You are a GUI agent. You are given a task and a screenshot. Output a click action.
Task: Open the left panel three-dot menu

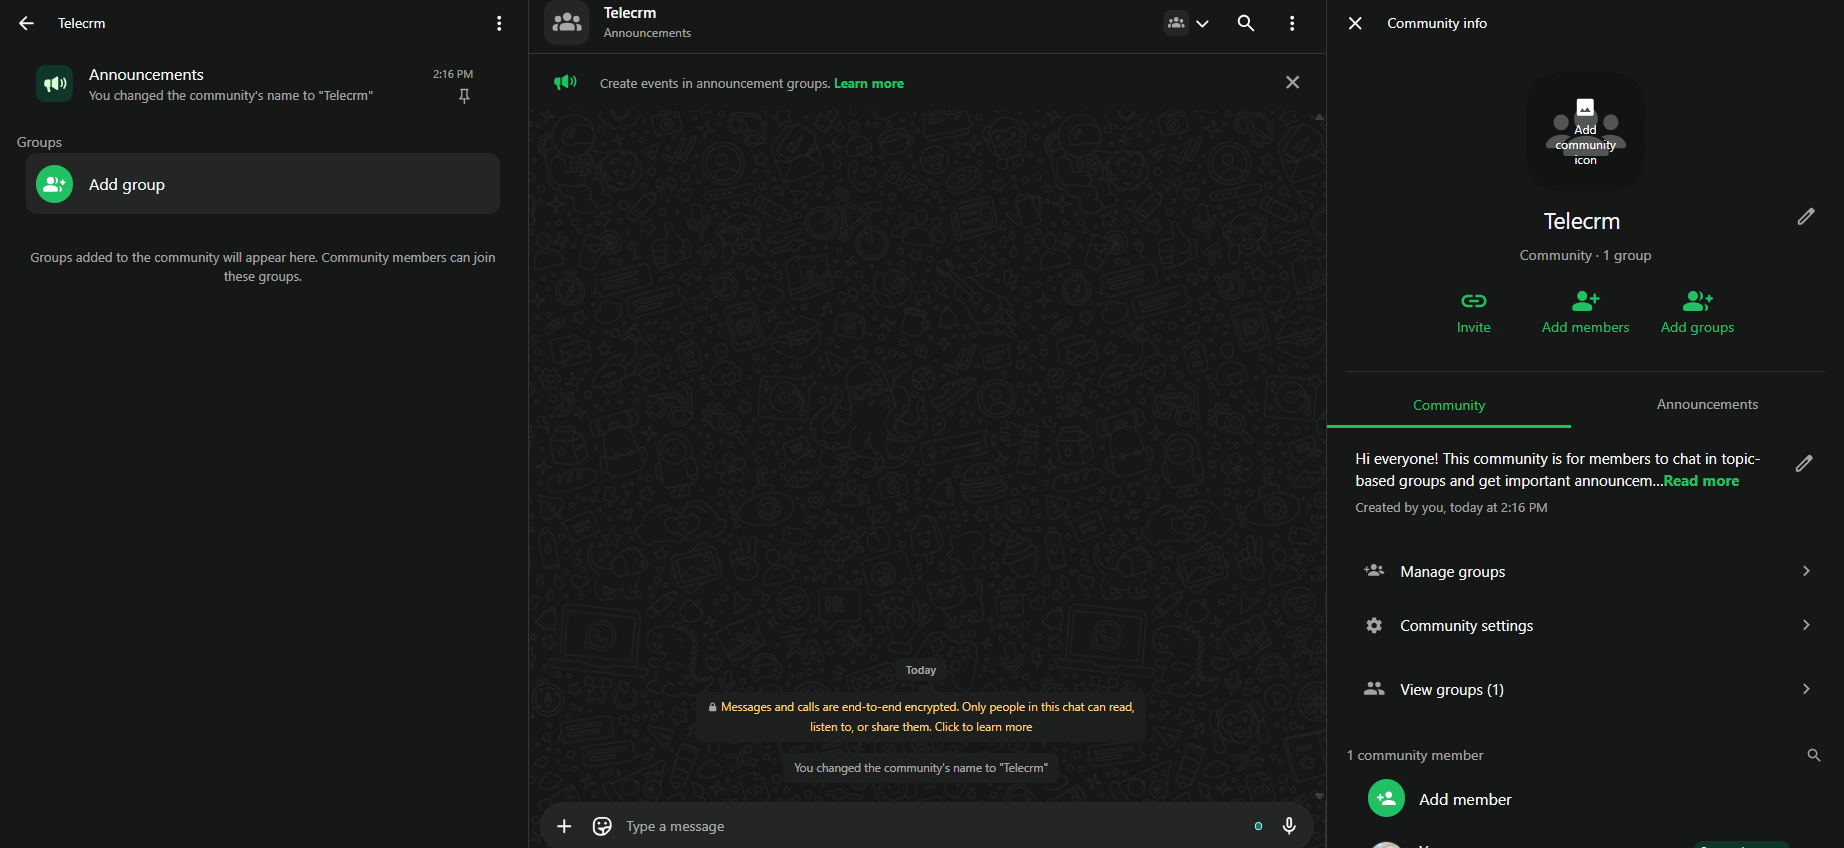click(x=499, y=23)
